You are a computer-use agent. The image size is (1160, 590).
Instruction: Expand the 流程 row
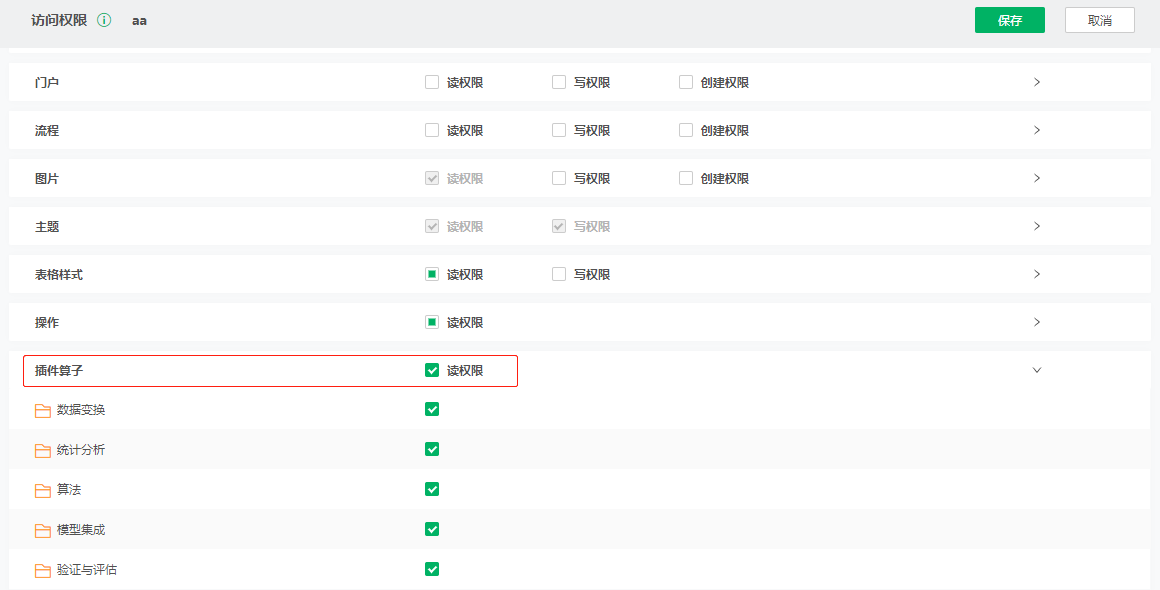click(1037, 129)
